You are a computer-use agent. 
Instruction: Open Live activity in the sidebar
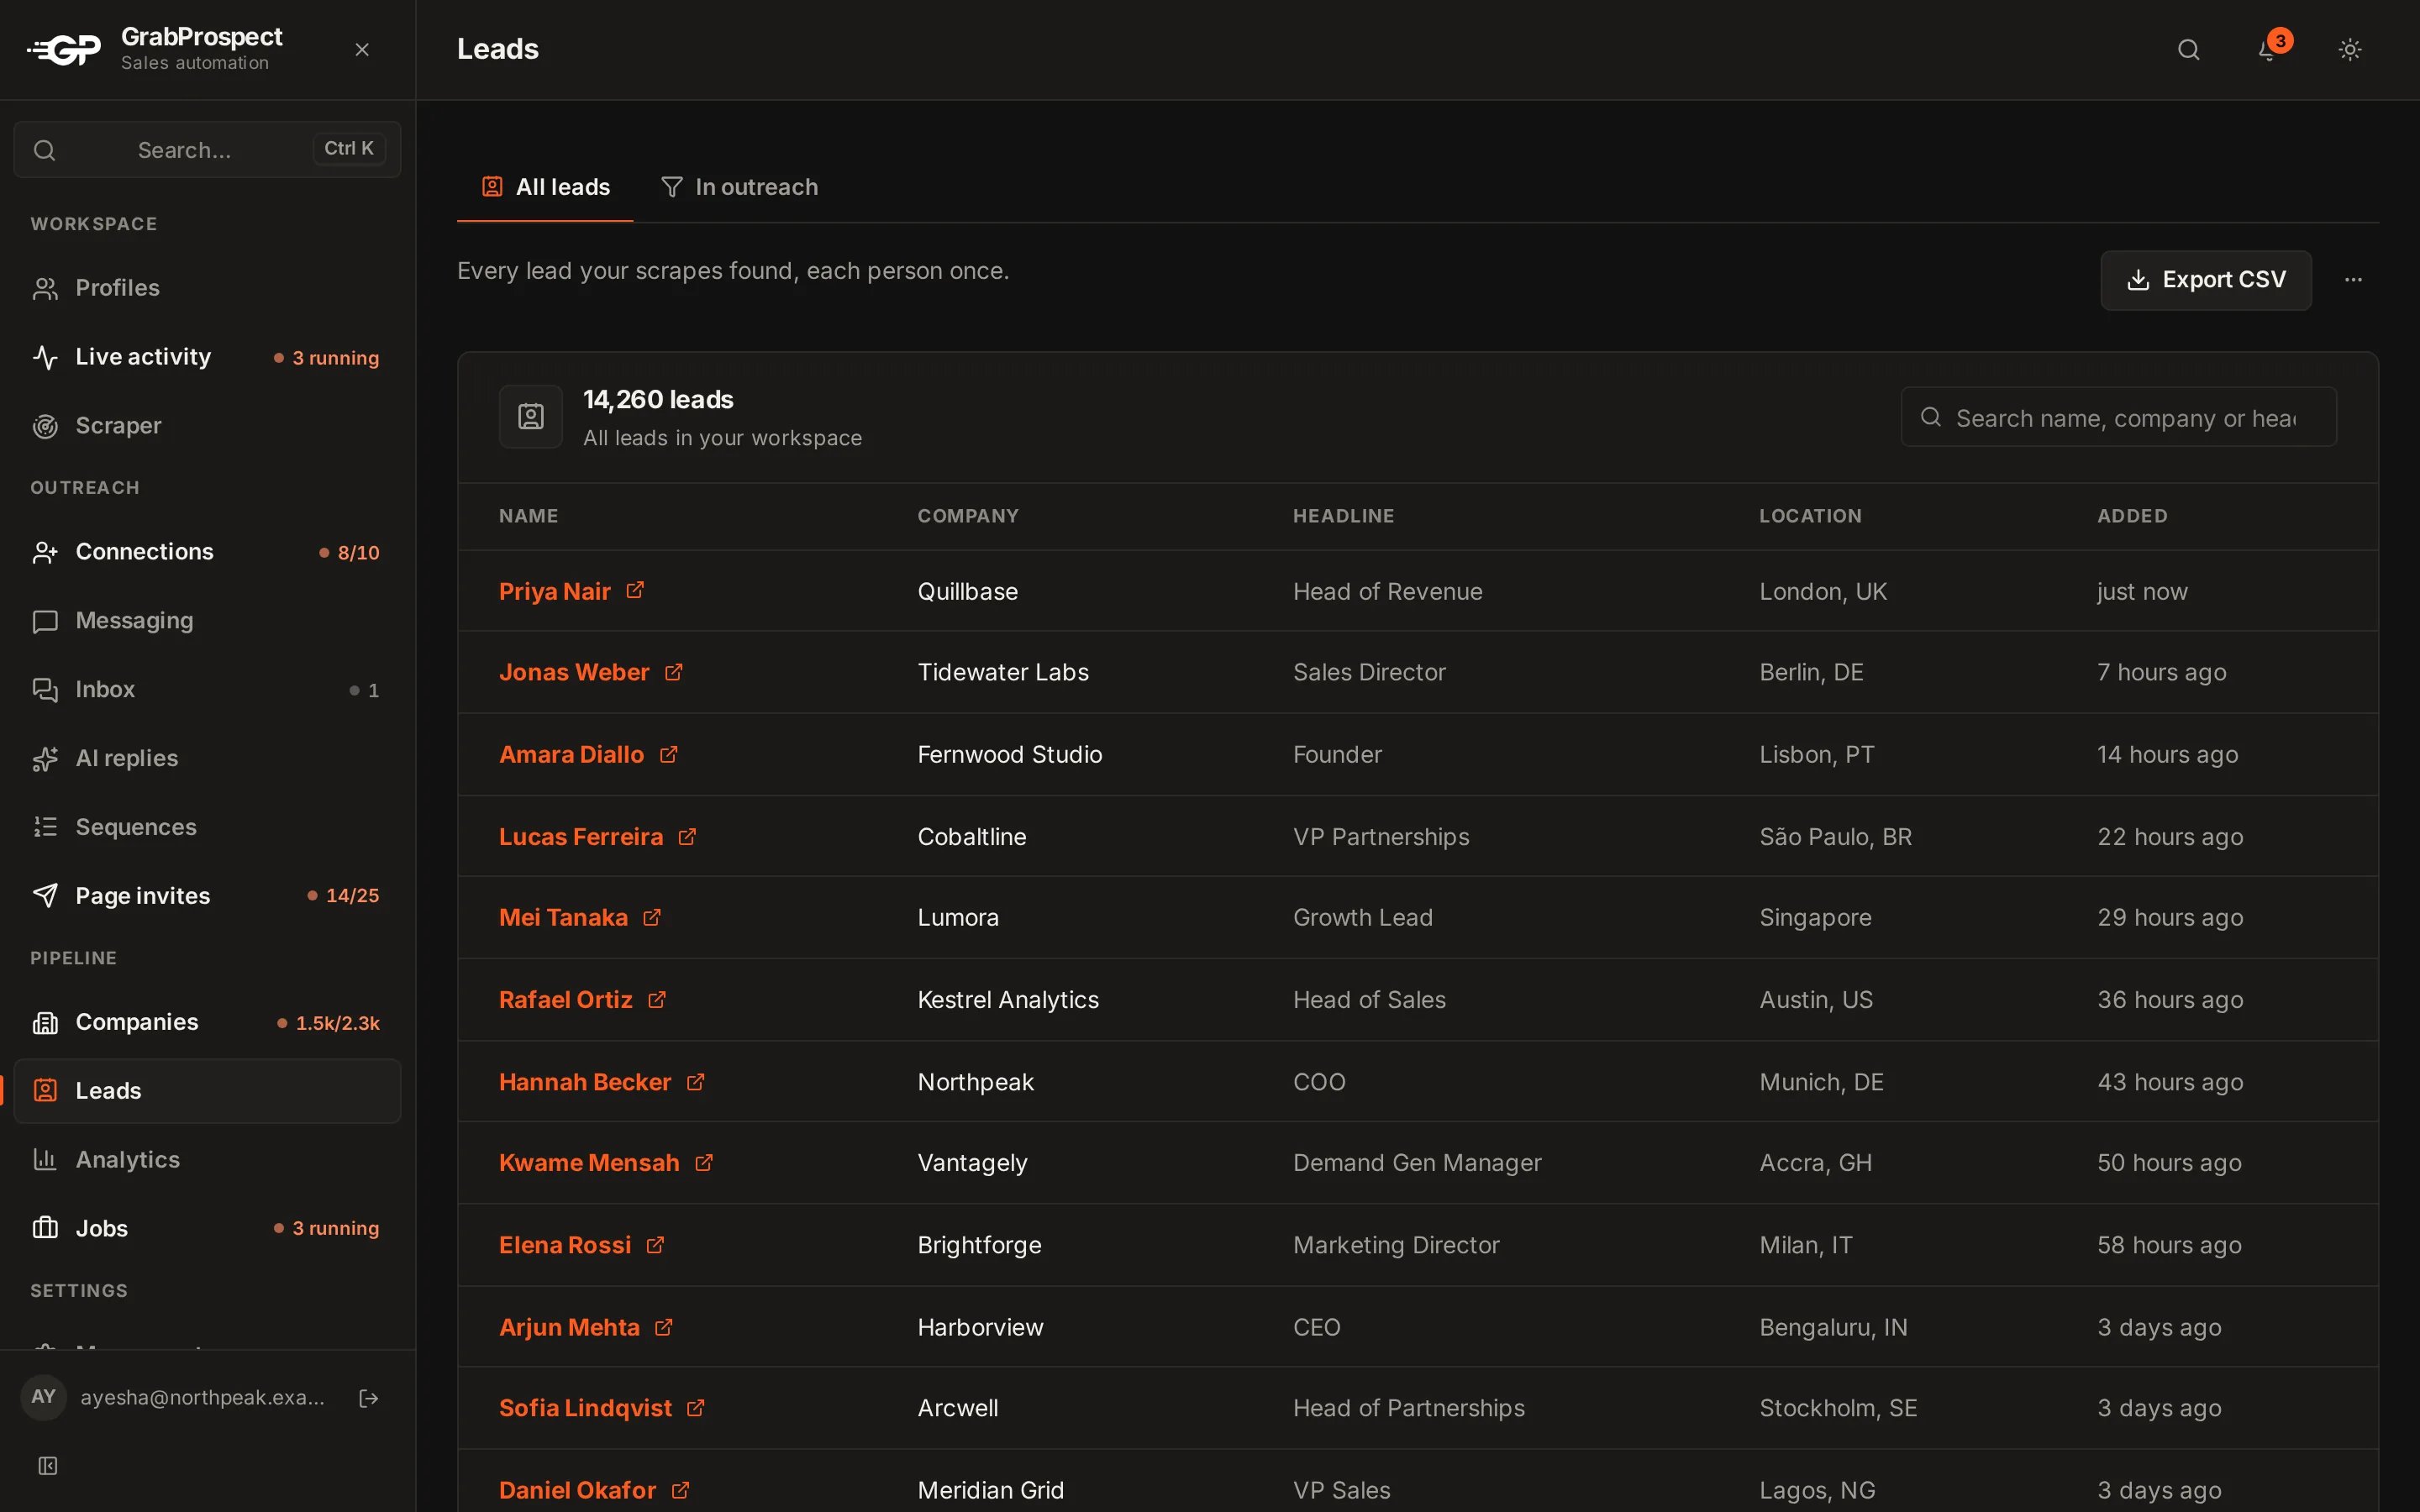[207, 357]
